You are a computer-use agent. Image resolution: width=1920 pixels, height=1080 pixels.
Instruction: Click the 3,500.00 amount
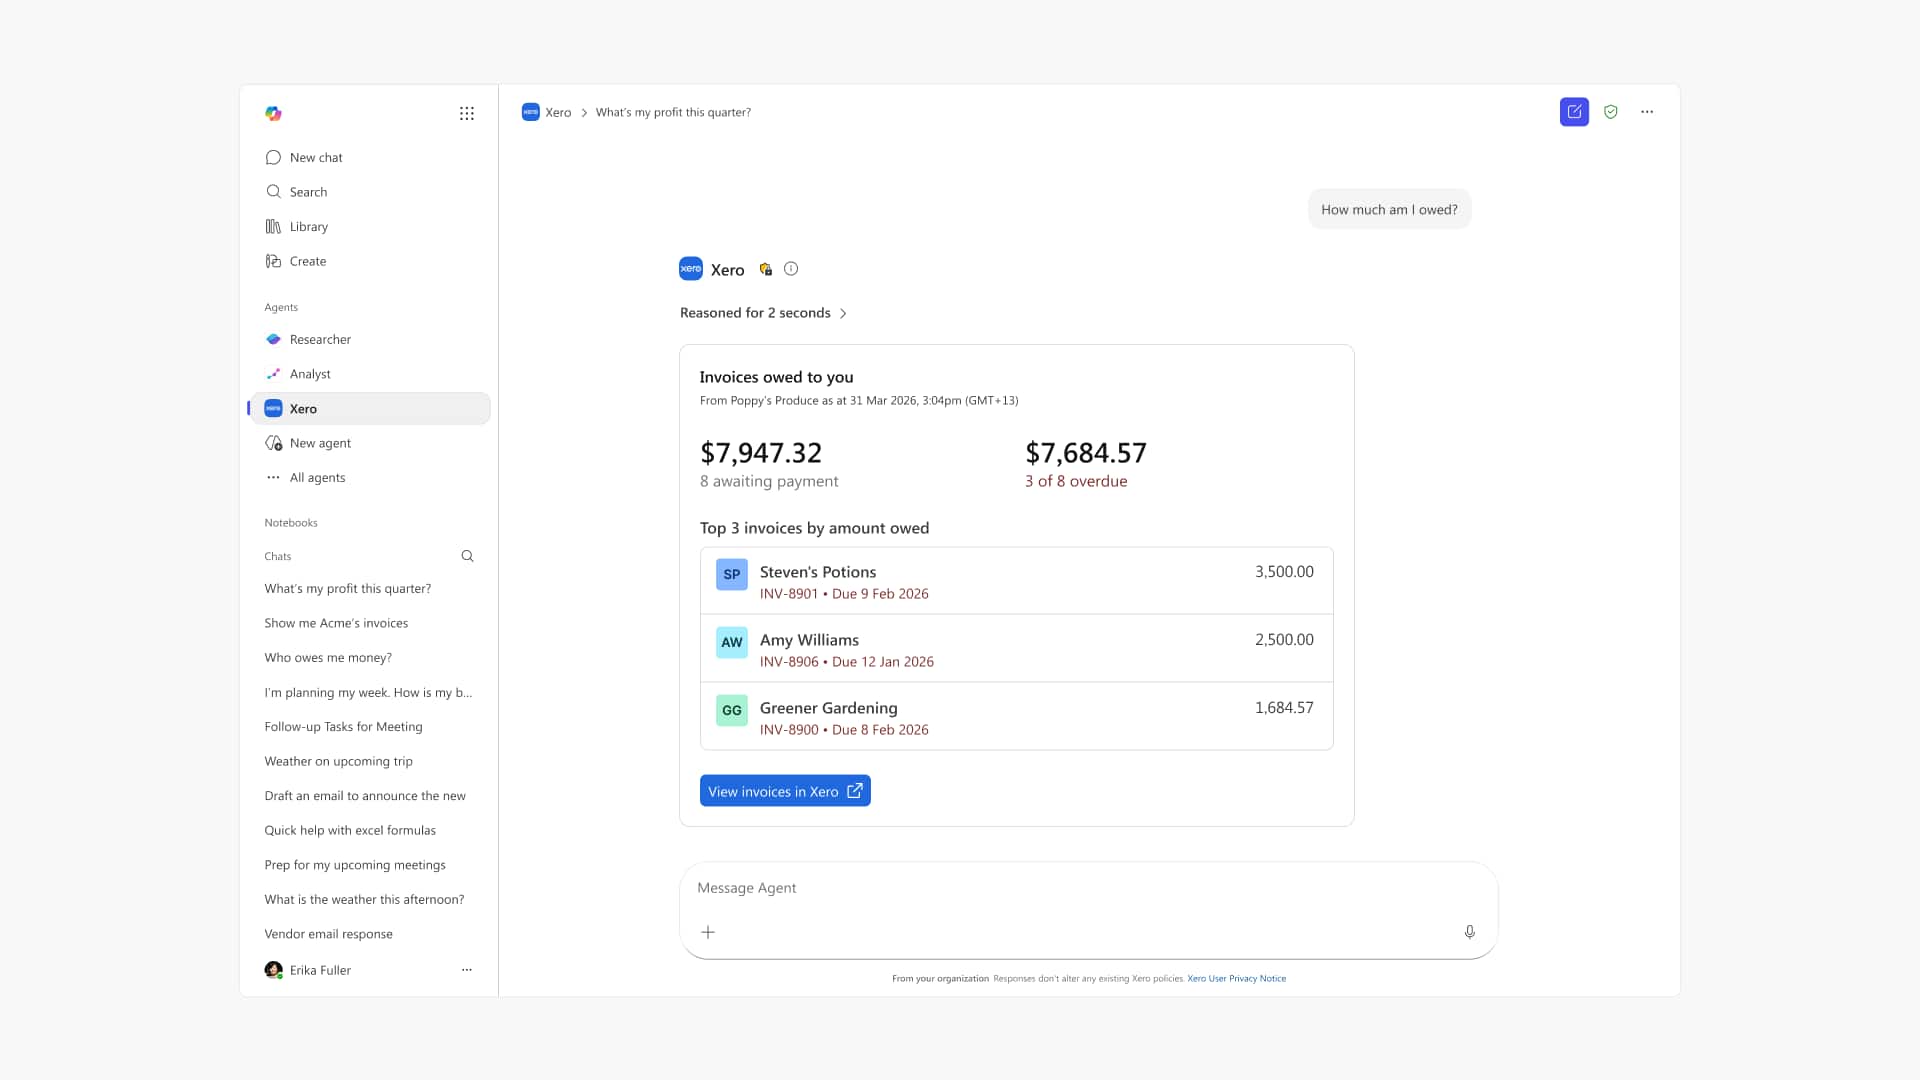coord(1284,572)
